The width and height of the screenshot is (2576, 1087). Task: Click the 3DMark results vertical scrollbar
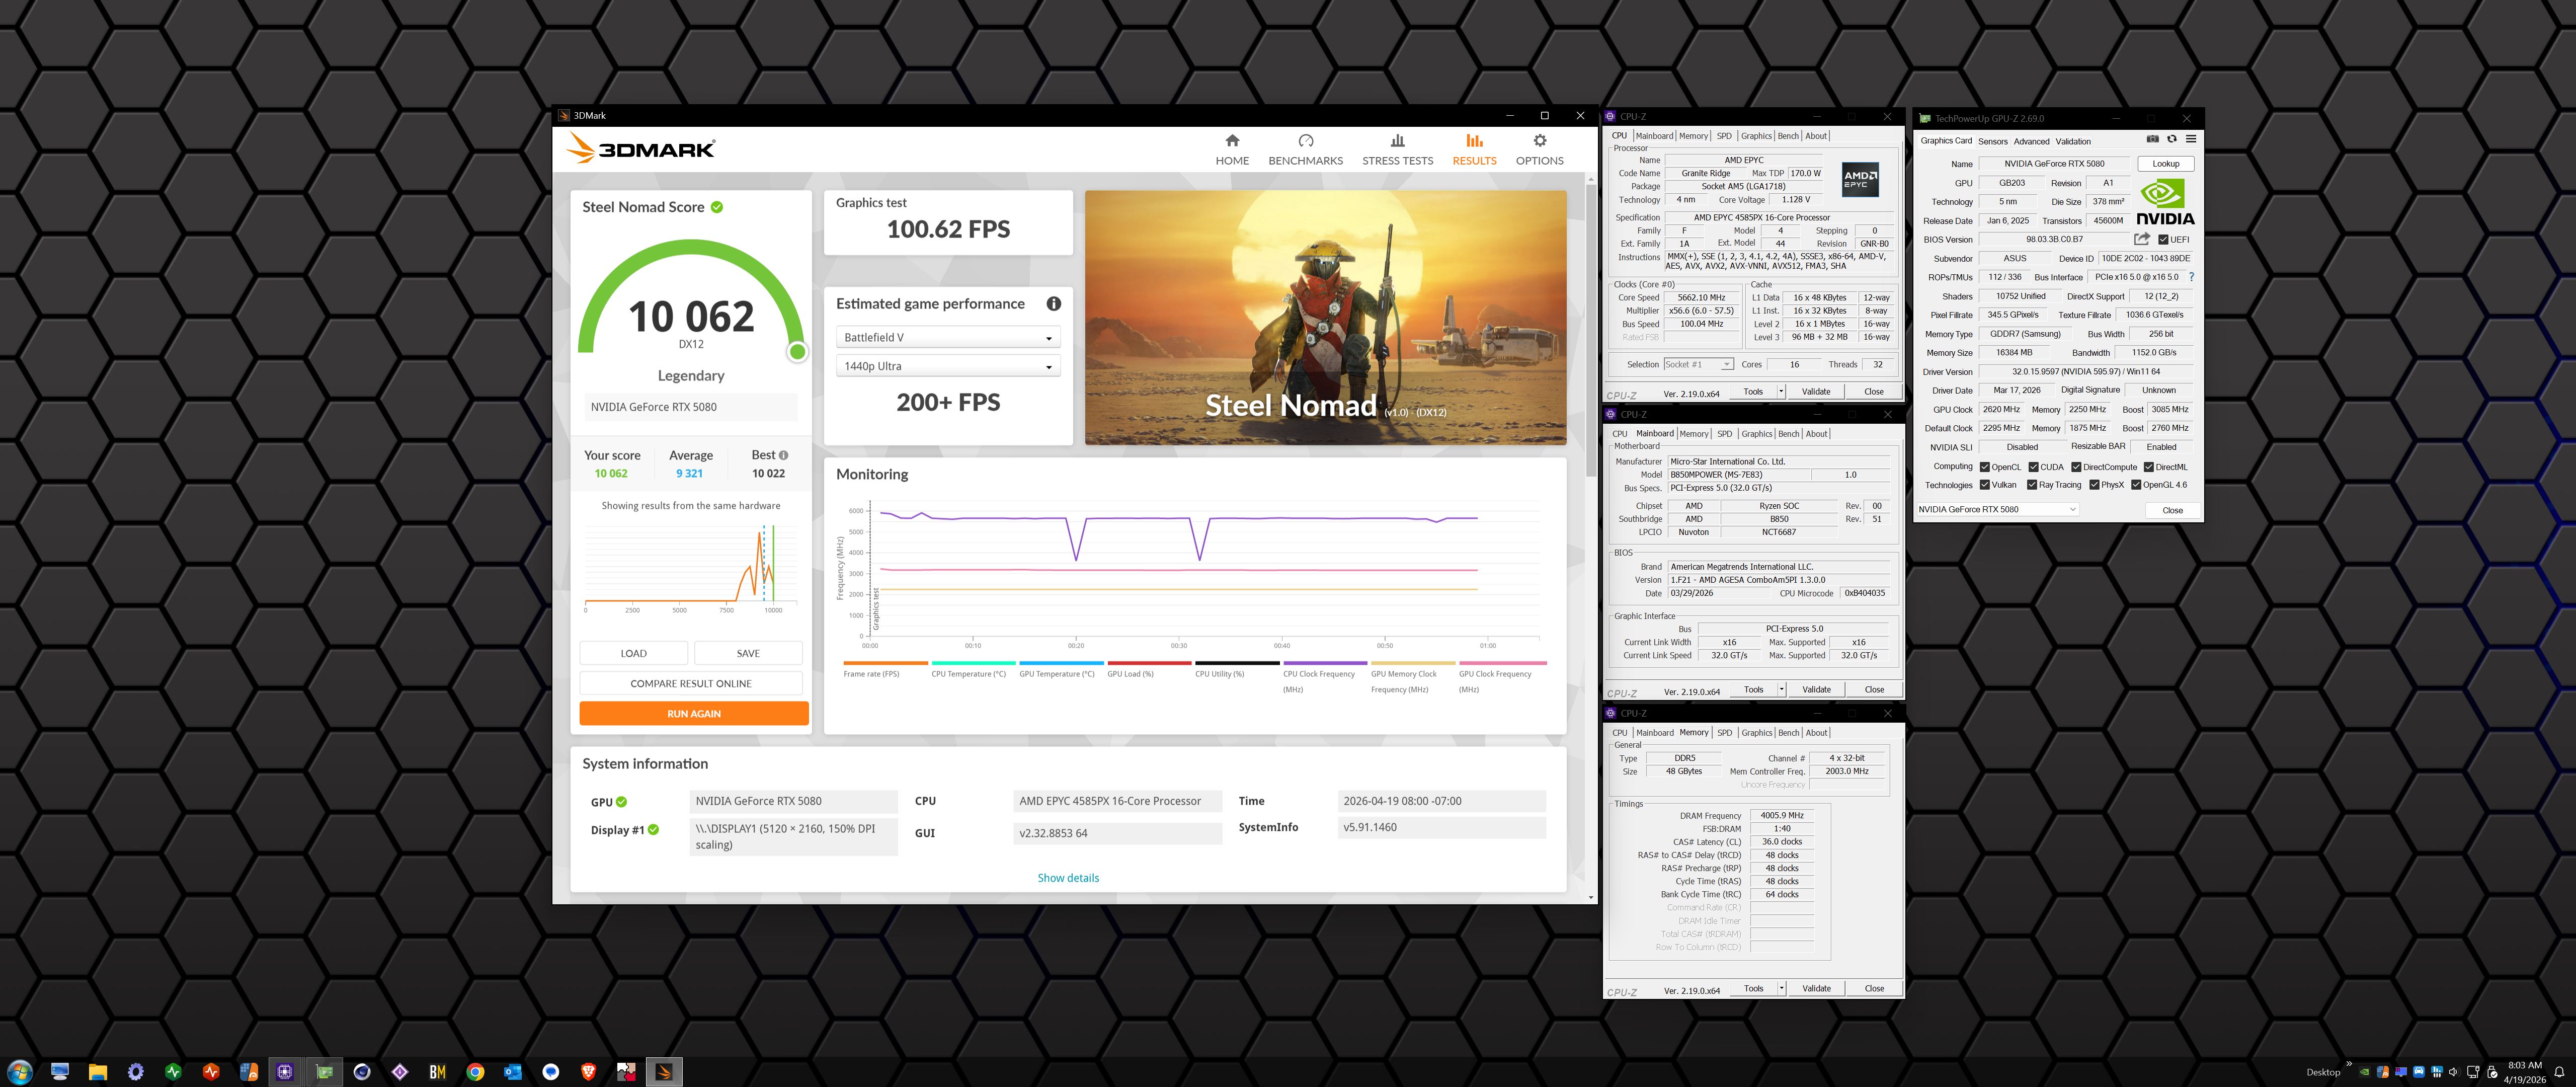(x=1591, y=330)
